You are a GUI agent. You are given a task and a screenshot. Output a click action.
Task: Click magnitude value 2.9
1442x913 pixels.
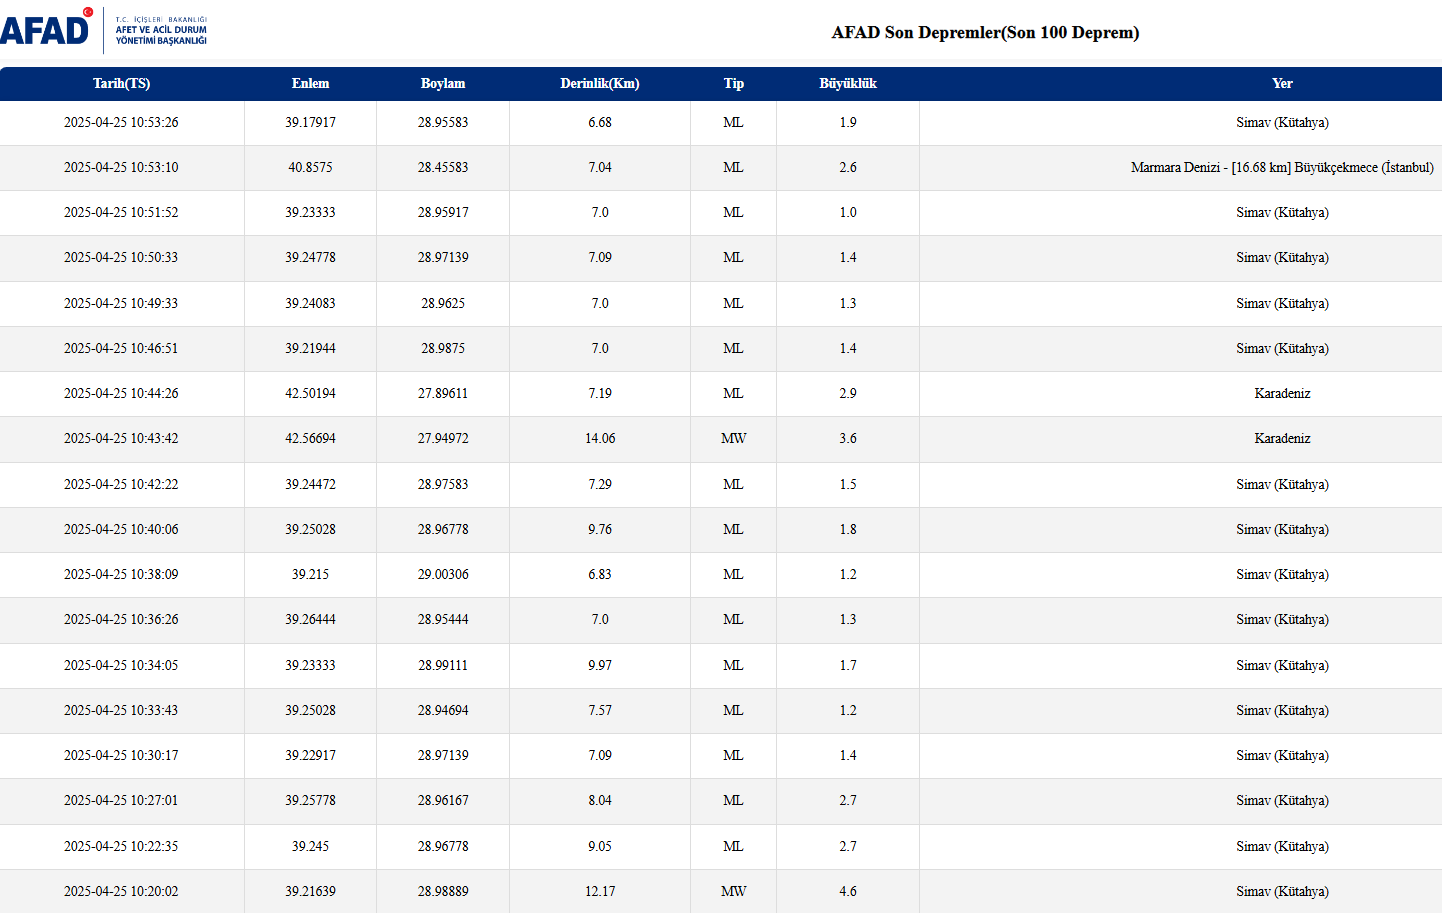point(848,393)
